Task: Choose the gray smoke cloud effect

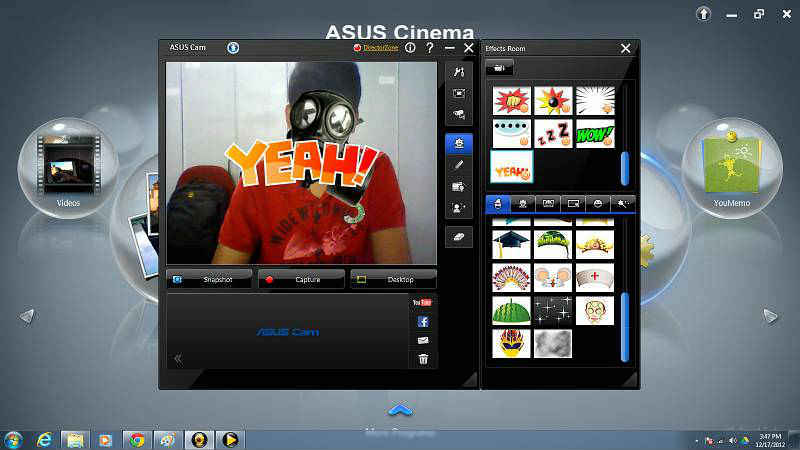Action: point(553,343)
